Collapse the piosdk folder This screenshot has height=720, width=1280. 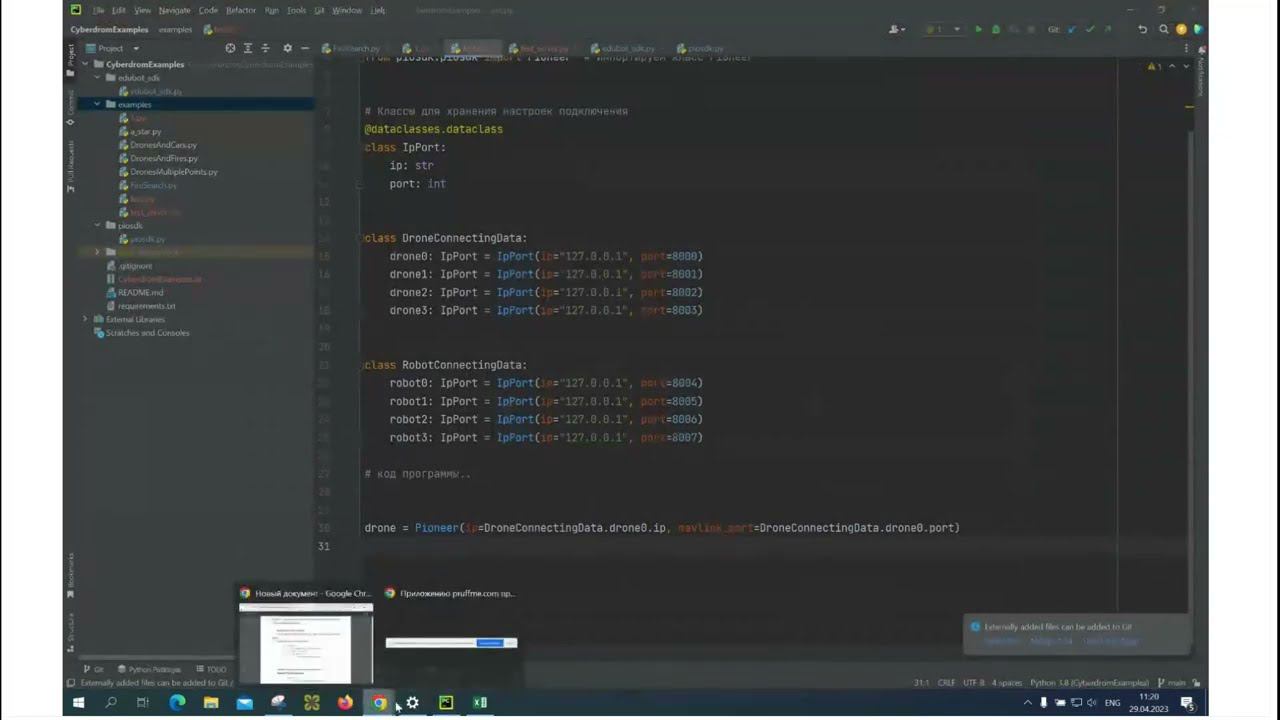click(98, 226)
